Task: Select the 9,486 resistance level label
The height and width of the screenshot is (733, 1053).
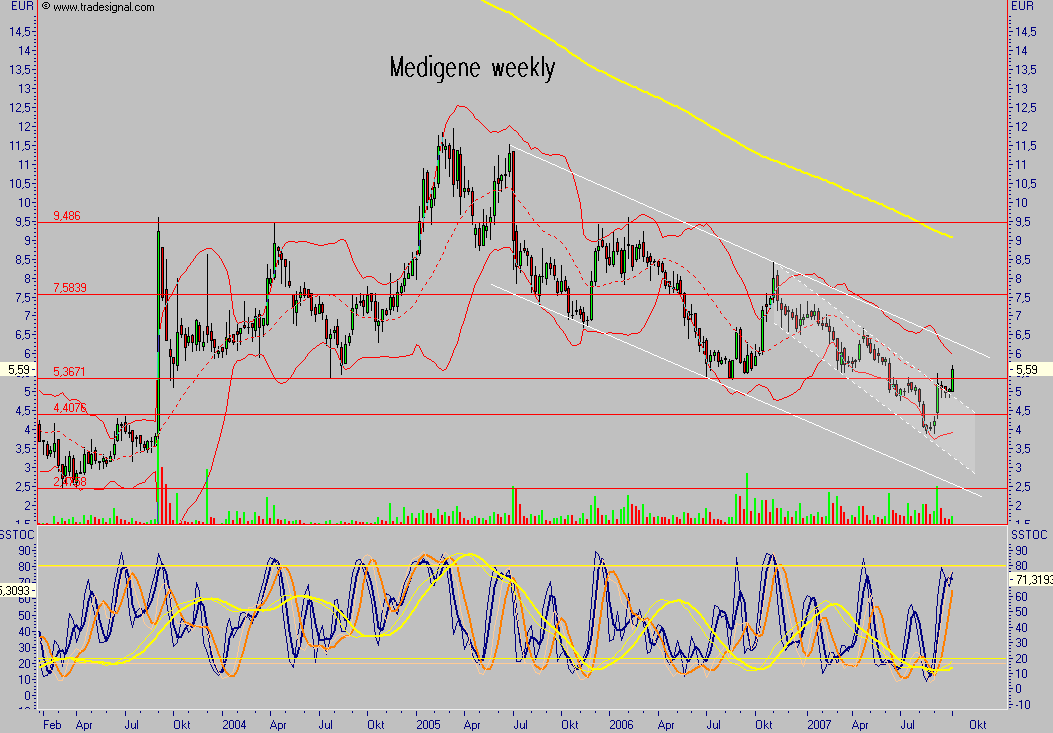Action: [x=66, y=216]
